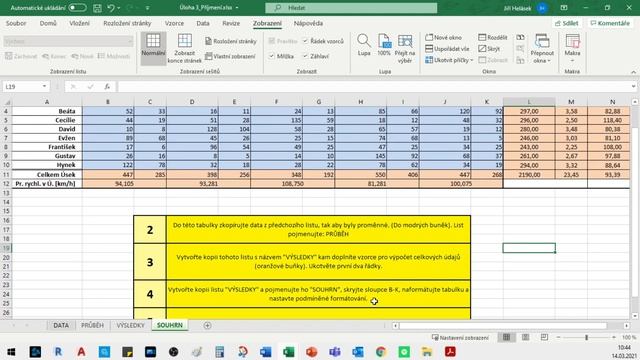Add a new sheet with plus icon
640x360 pixels.
(207, 325)
